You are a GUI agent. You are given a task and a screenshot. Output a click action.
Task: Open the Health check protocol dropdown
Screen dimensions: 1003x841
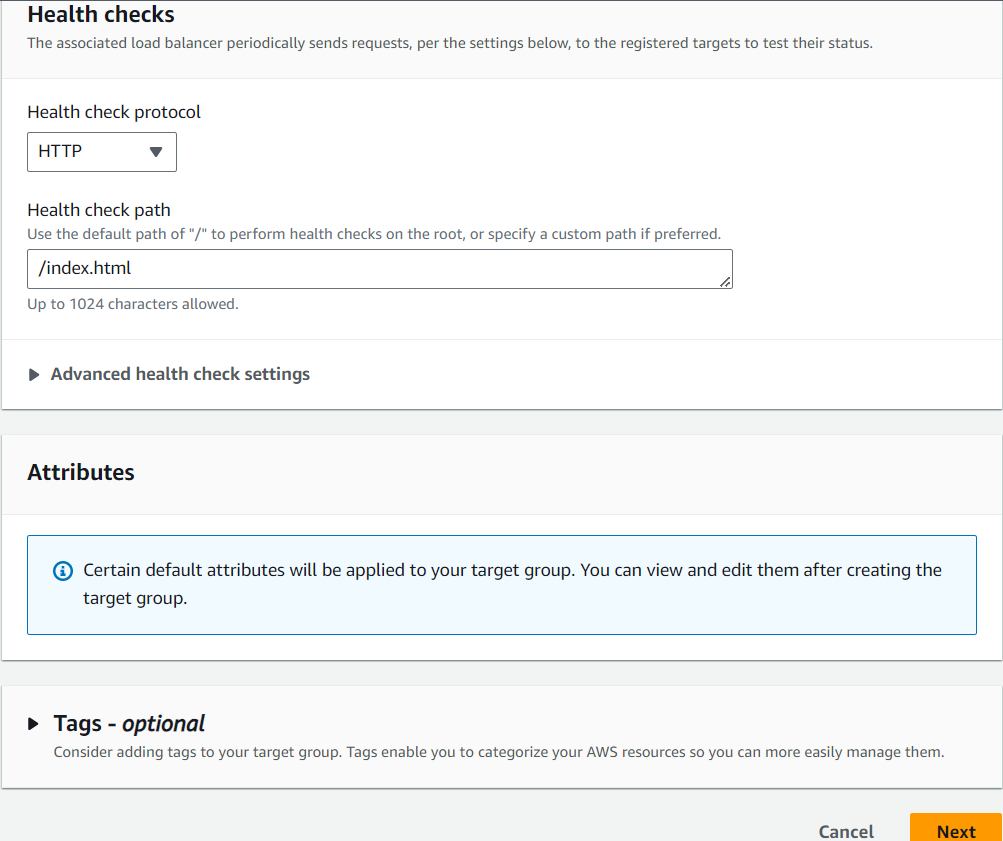101,152
